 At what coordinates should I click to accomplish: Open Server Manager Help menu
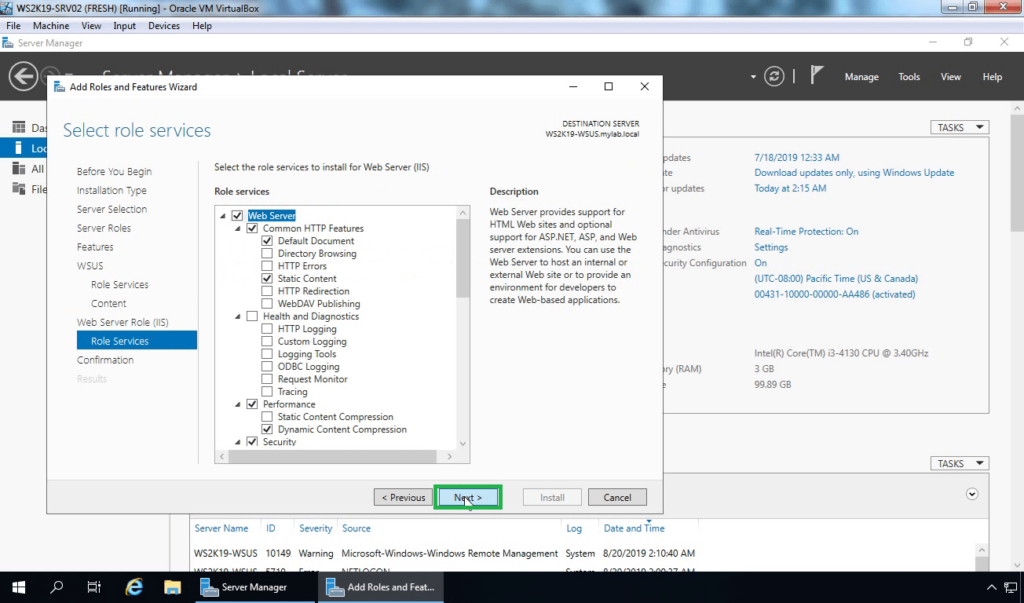[992, 76]
